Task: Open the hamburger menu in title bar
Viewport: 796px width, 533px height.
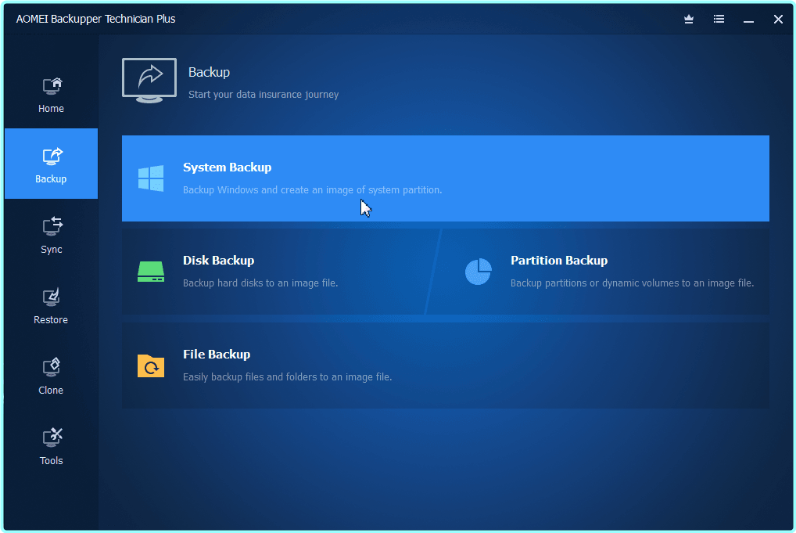Action: click(x=719, y=19)
